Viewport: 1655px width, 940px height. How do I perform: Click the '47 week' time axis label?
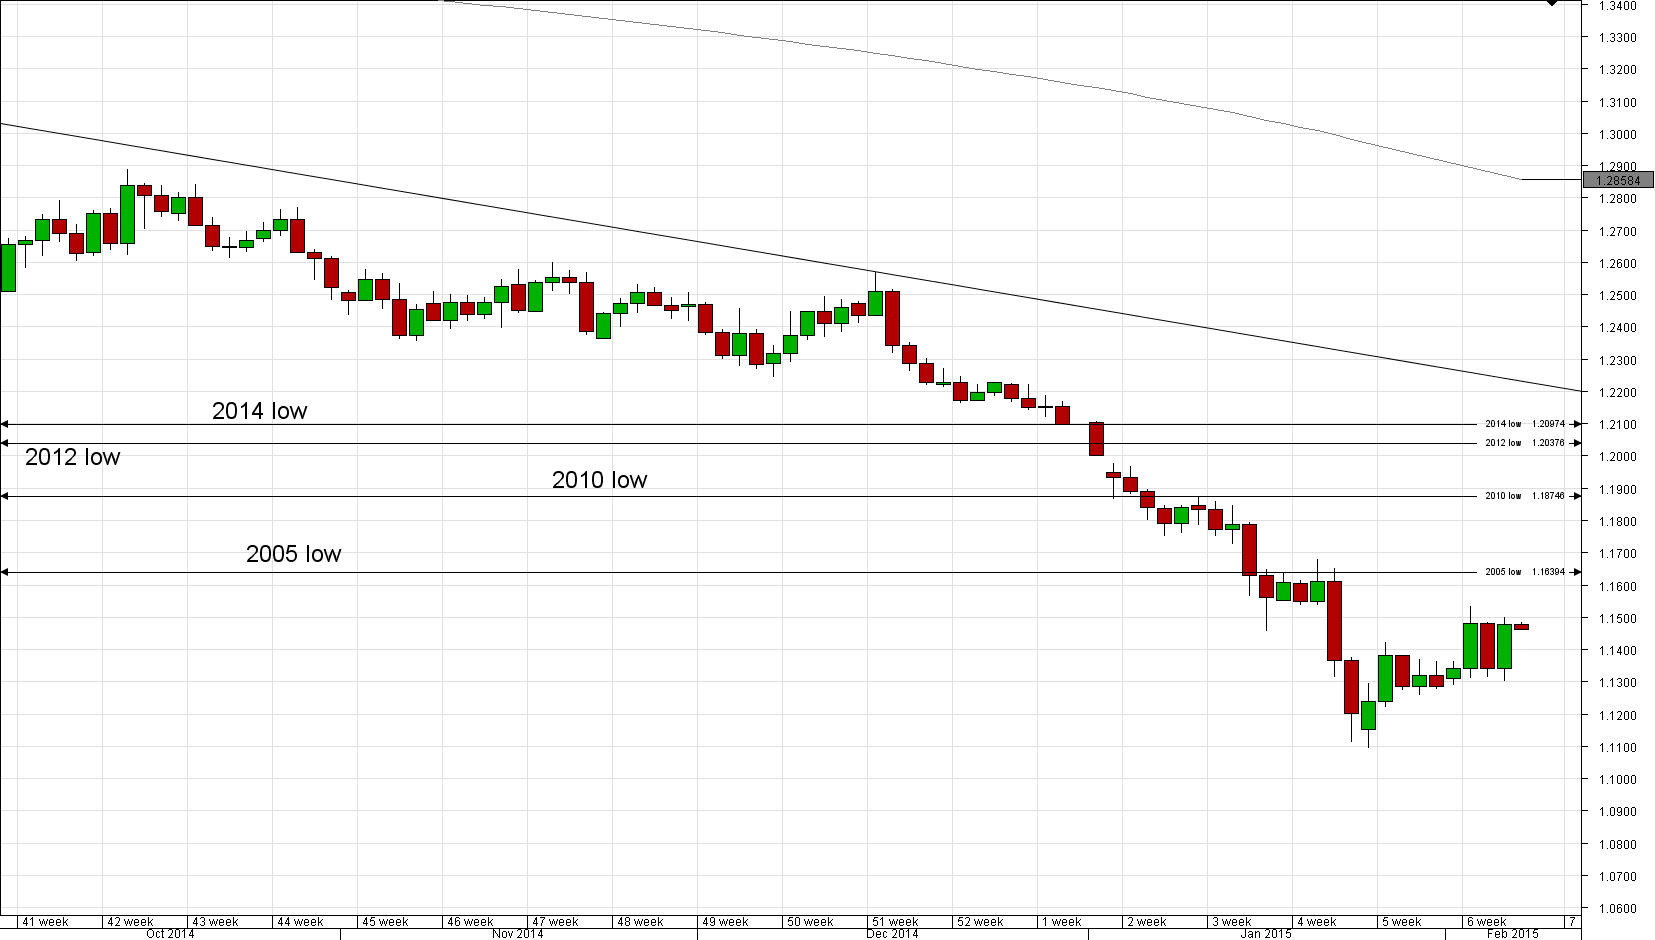555,922
